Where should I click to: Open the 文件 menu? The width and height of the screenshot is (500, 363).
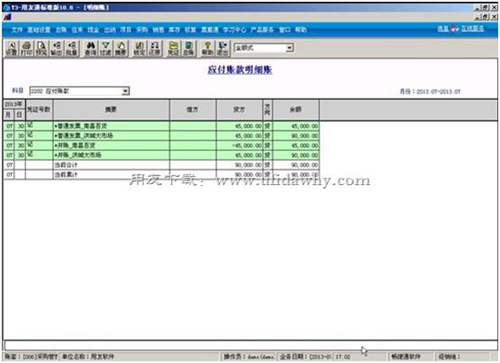[17, 30]
